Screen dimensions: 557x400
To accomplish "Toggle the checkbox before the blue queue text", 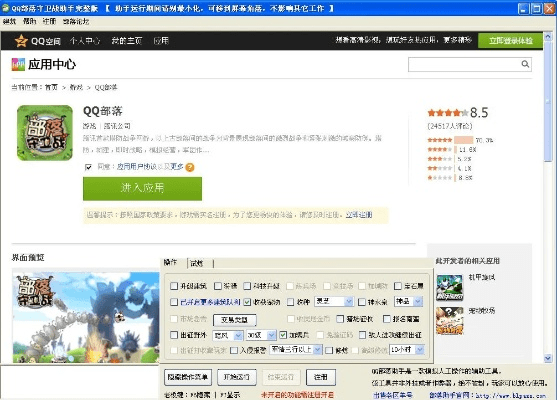I will coord(174,302).
